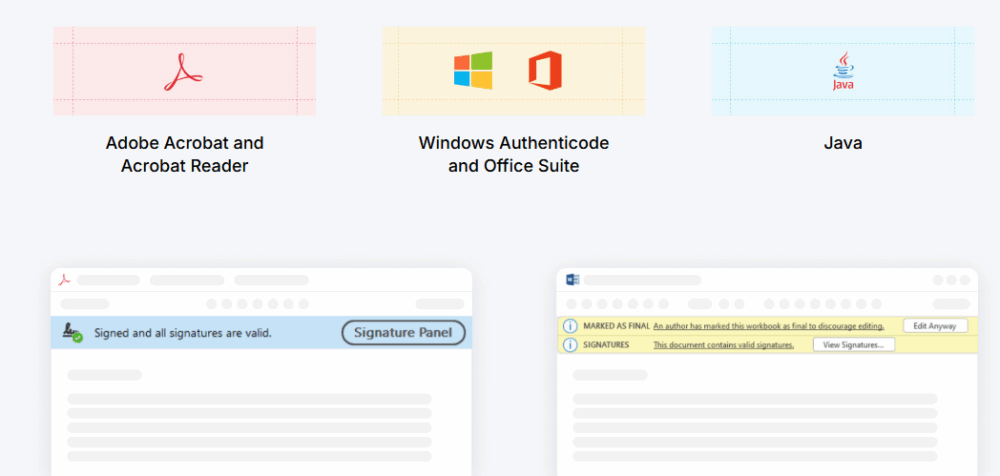Click 'Signed and all signatures are valid' message
This screenshot has width=1000, height=476.
click(183, 333)
